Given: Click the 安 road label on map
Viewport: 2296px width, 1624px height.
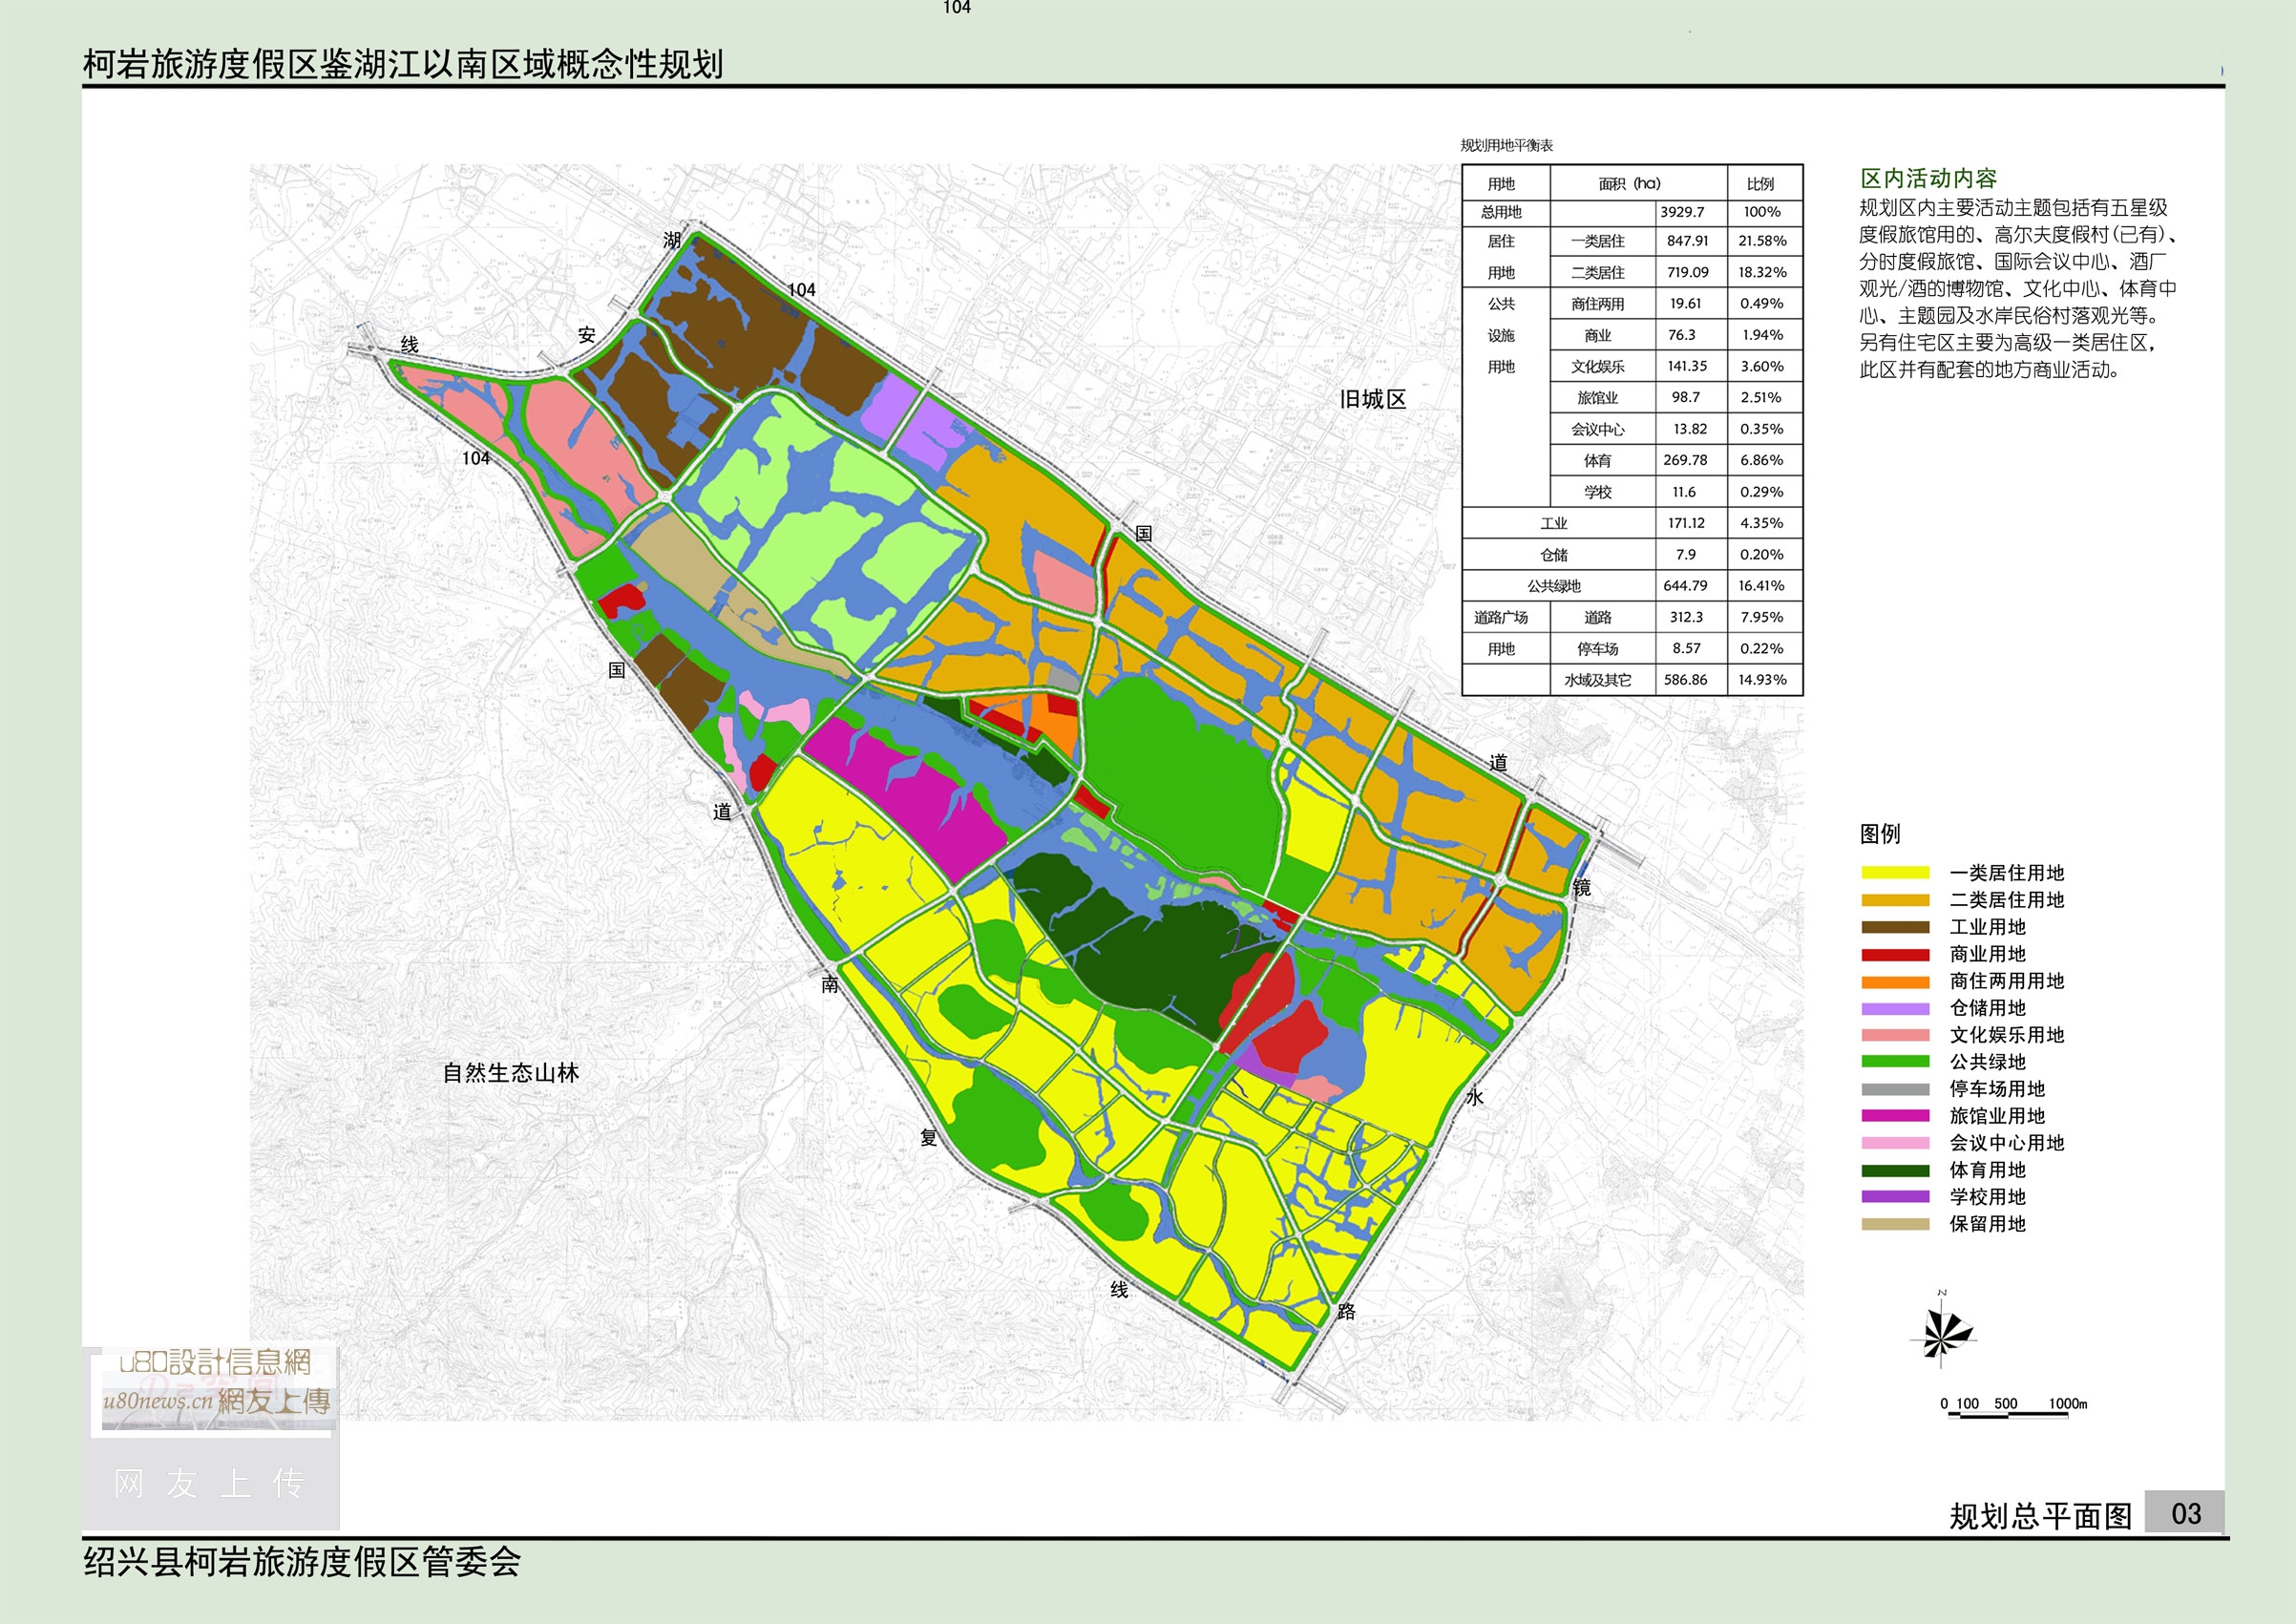Looking at the screenshot, I should click(586, 335).
